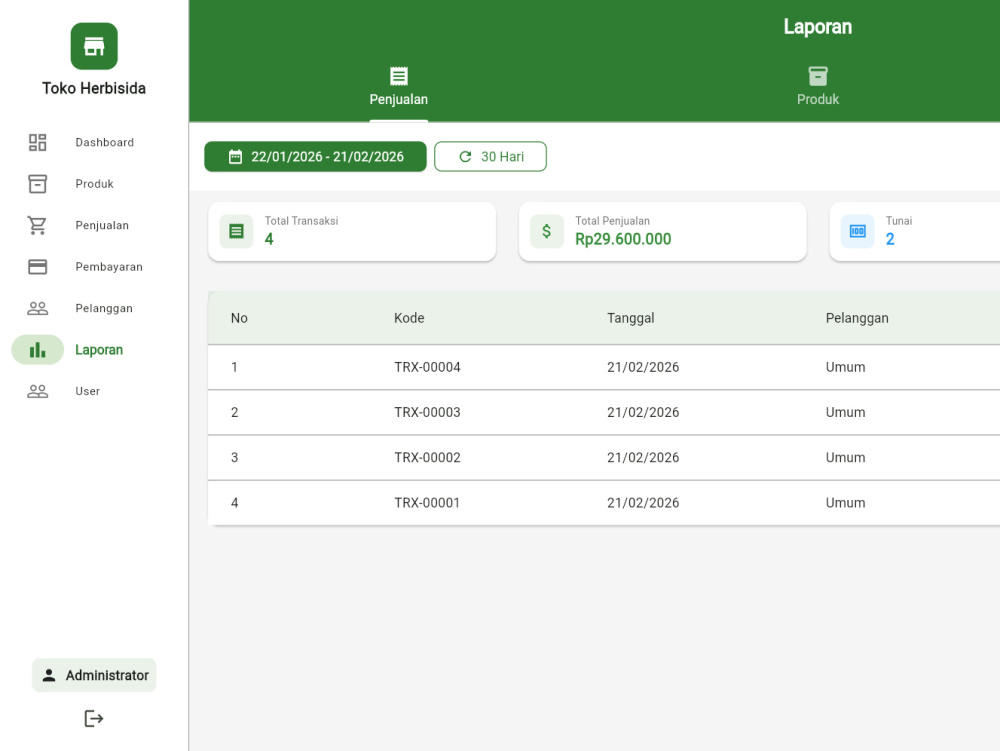Click the Total Transaksi value 4
The image size is (1000, 751).
(x=269, y=239)
